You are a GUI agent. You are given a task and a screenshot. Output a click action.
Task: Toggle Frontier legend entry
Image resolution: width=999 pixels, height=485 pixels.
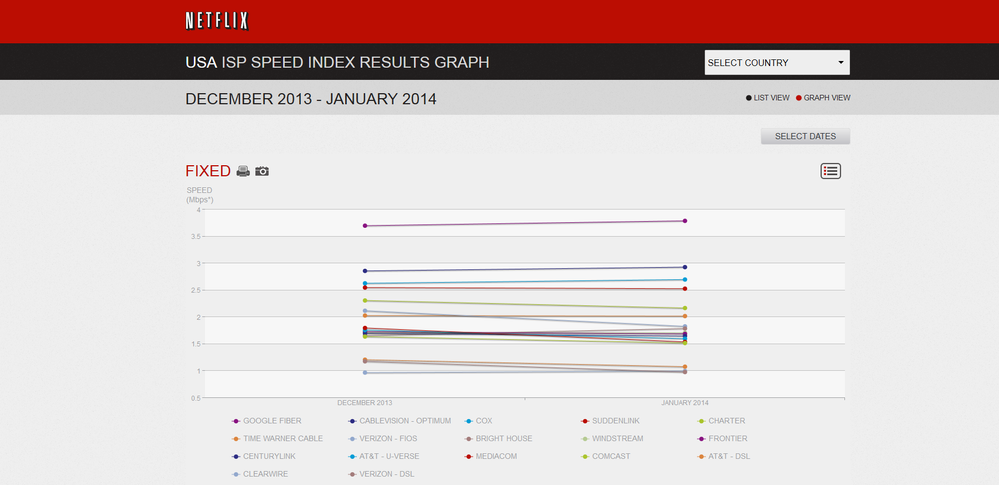click(722, 438)
